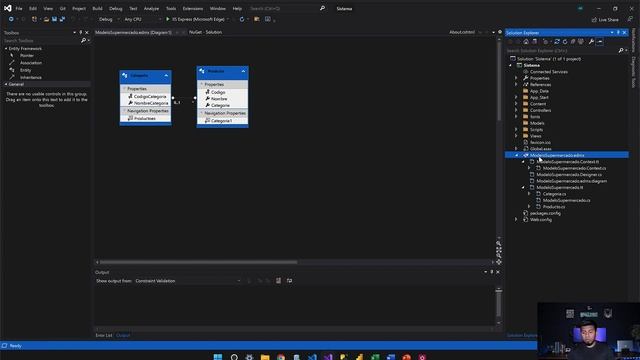640x360 pixels.
Task: Close the Output panel
Action: coord(498,272)
